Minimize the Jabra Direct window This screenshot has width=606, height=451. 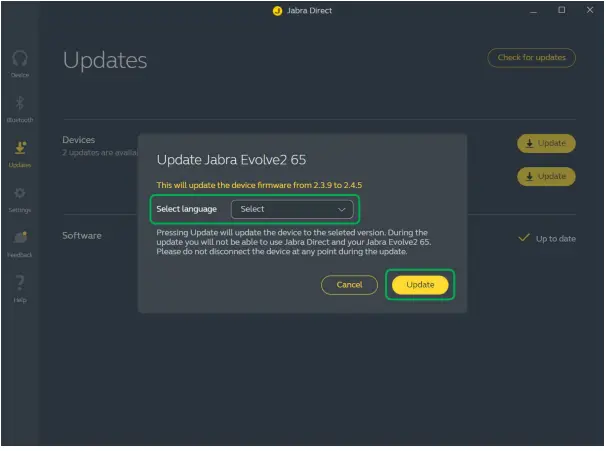tap(533, 11)
